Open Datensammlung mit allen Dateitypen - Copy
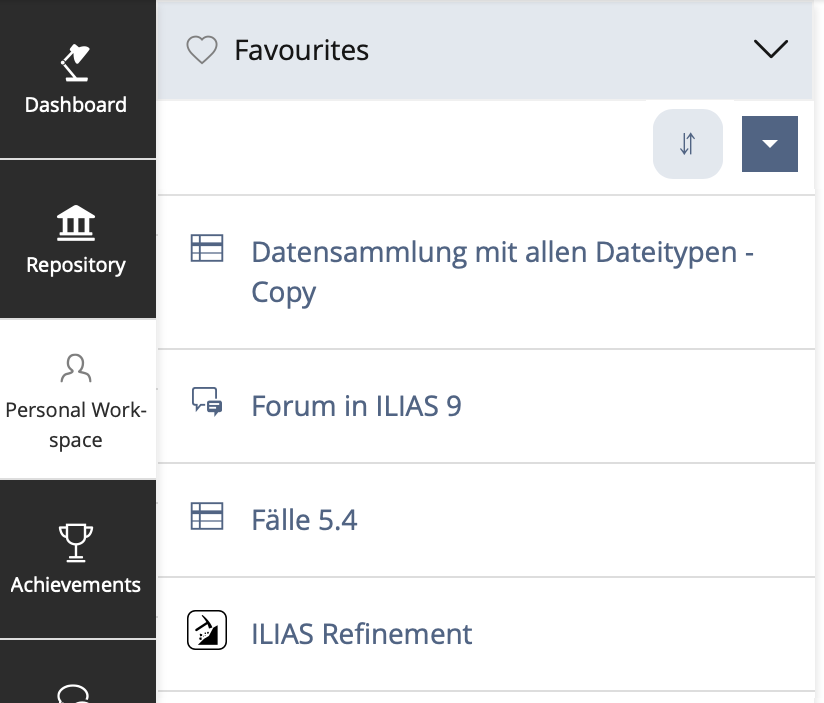Screen dimensions: 824x703 [x=501, y=271]
